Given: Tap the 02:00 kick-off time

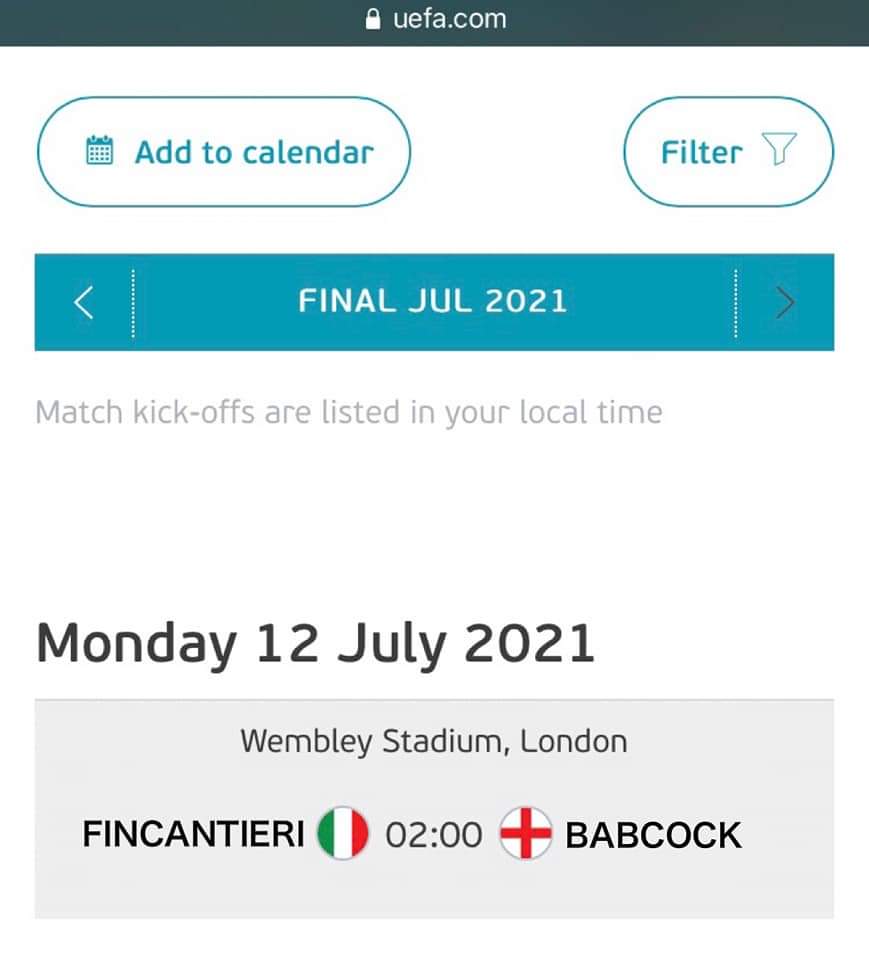Looking at the screenshot, I should click(x=434, y=835).
